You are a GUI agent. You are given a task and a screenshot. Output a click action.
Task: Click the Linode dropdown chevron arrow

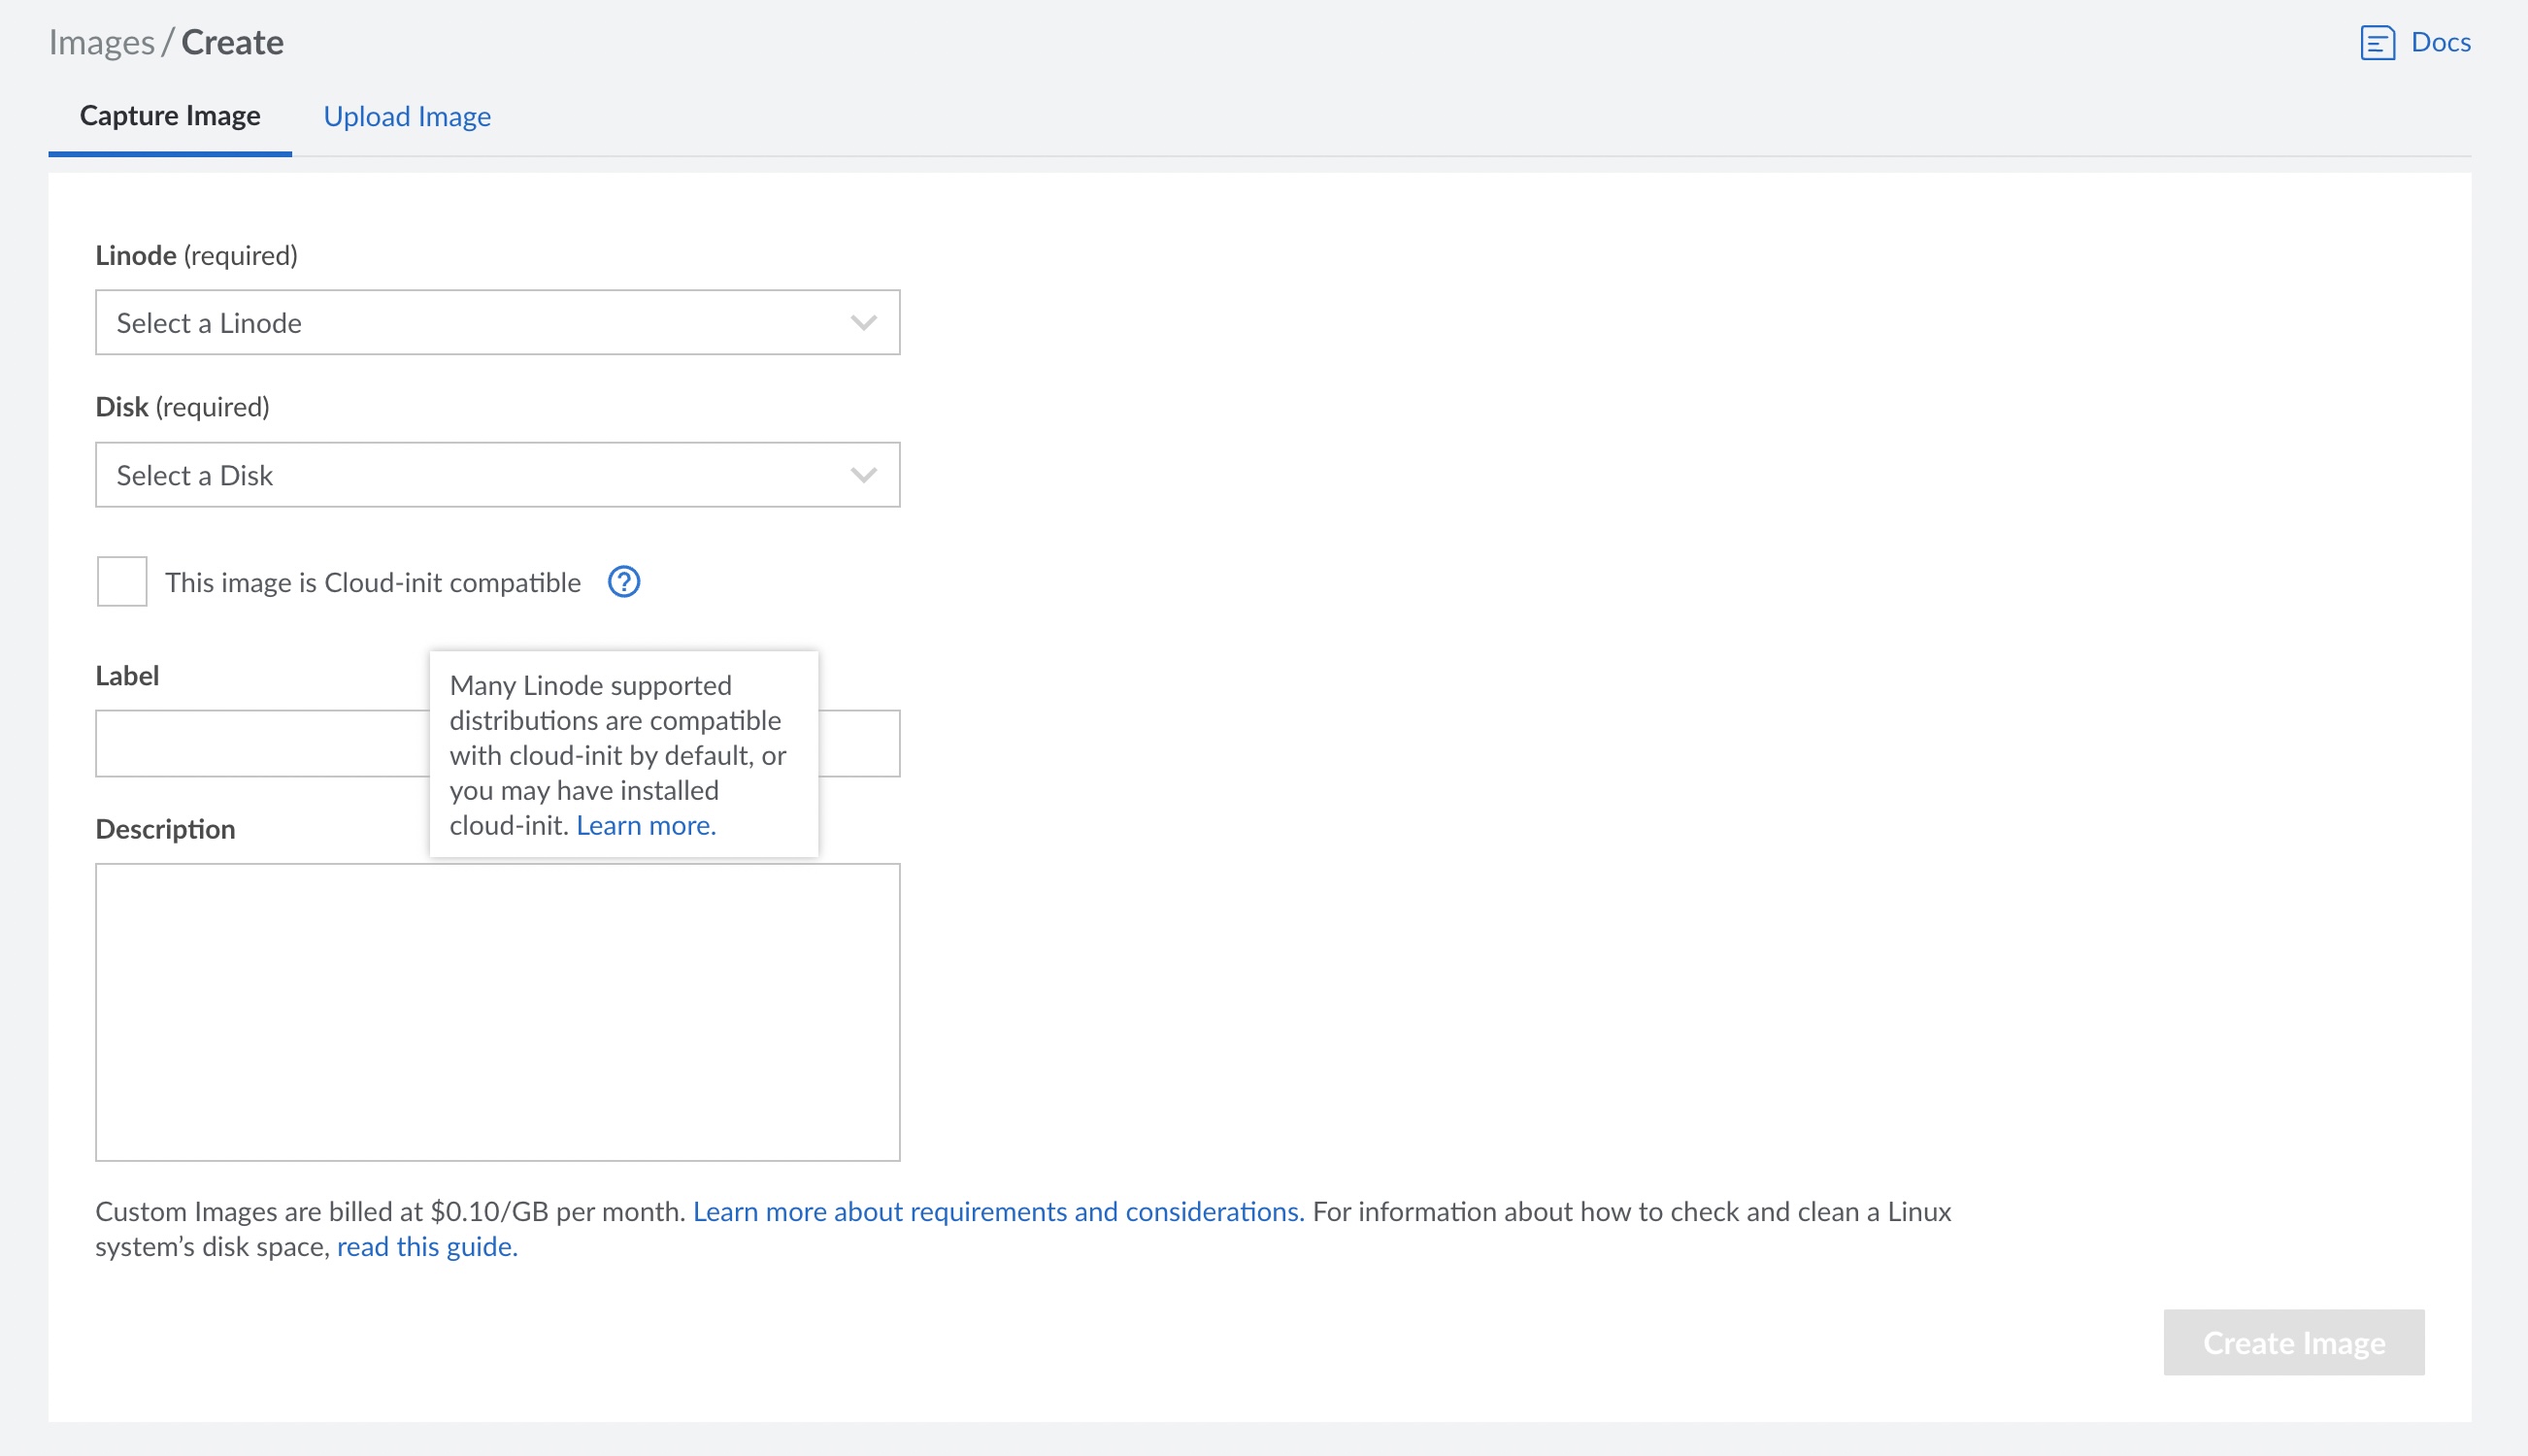(x=863, y=323)
